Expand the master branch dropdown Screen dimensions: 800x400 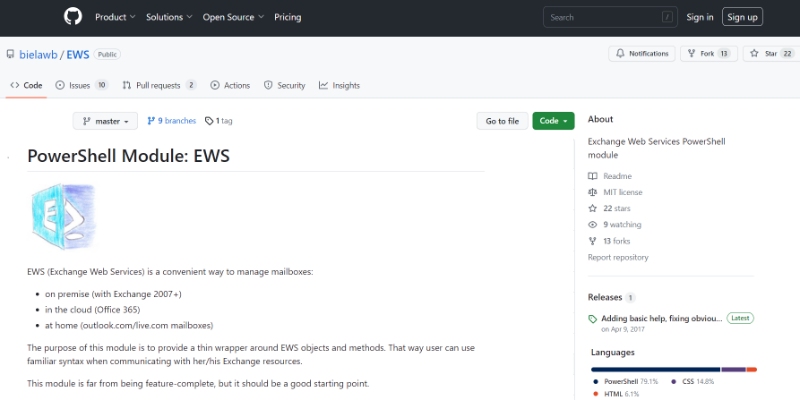point(105,121)
